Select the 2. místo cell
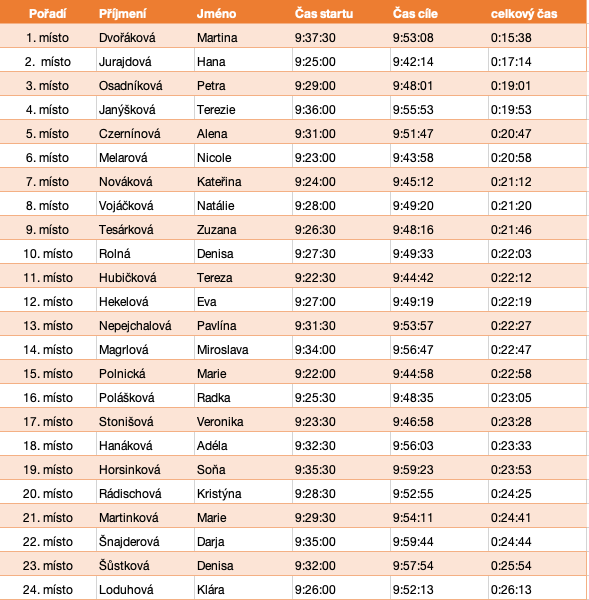The image size is (589, 600). tap(48, 62)
